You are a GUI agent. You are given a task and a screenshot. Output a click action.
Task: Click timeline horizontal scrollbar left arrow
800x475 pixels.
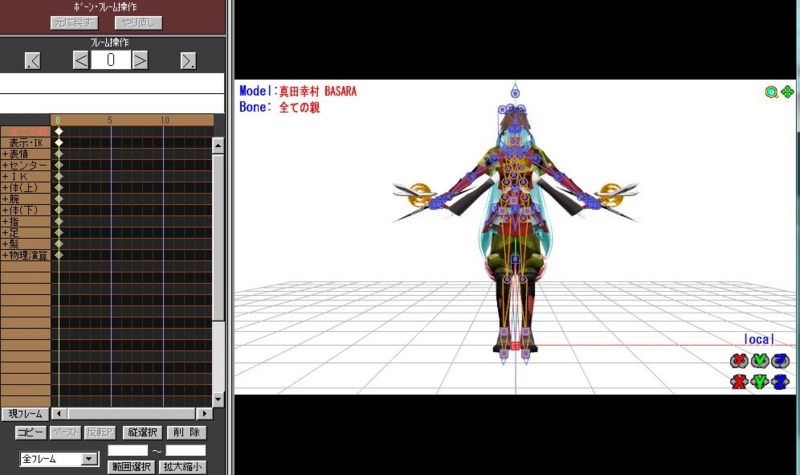(x=59, y=413)
